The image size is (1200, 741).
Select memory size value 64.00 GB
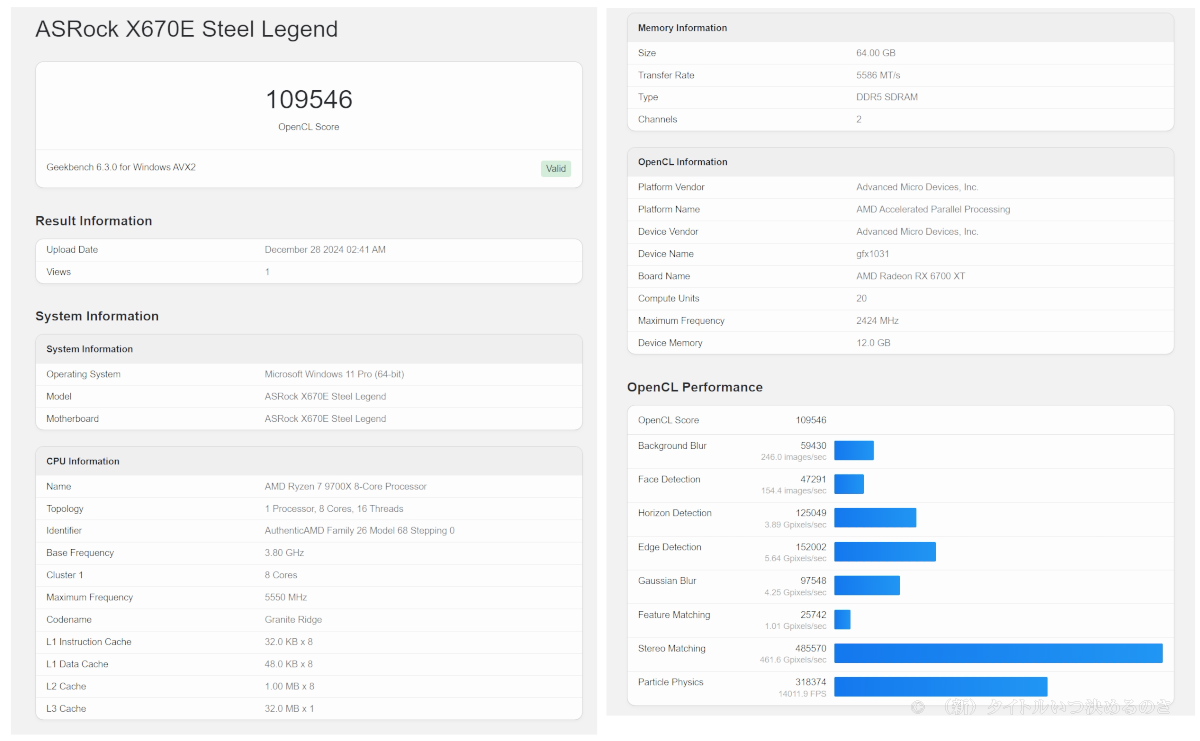pos(876,53)
